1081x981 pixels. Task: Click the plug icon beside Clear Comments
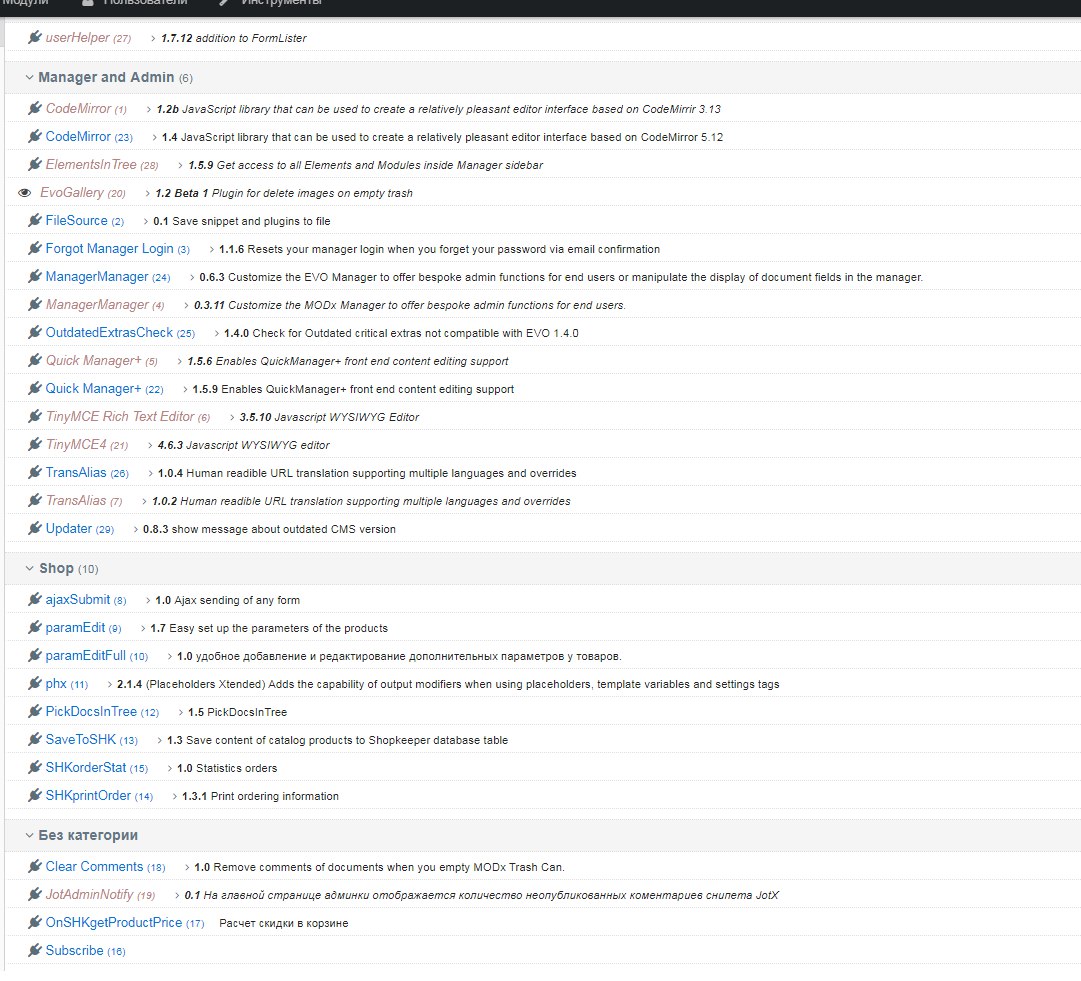[x=34, y=867]
